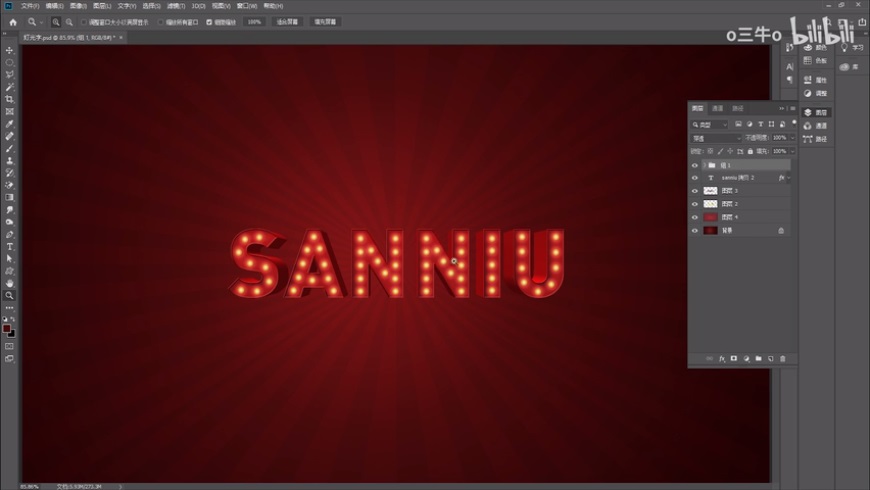
Task: Select the Crop tool
Action: pyautogui.click(x=10, y=99)
